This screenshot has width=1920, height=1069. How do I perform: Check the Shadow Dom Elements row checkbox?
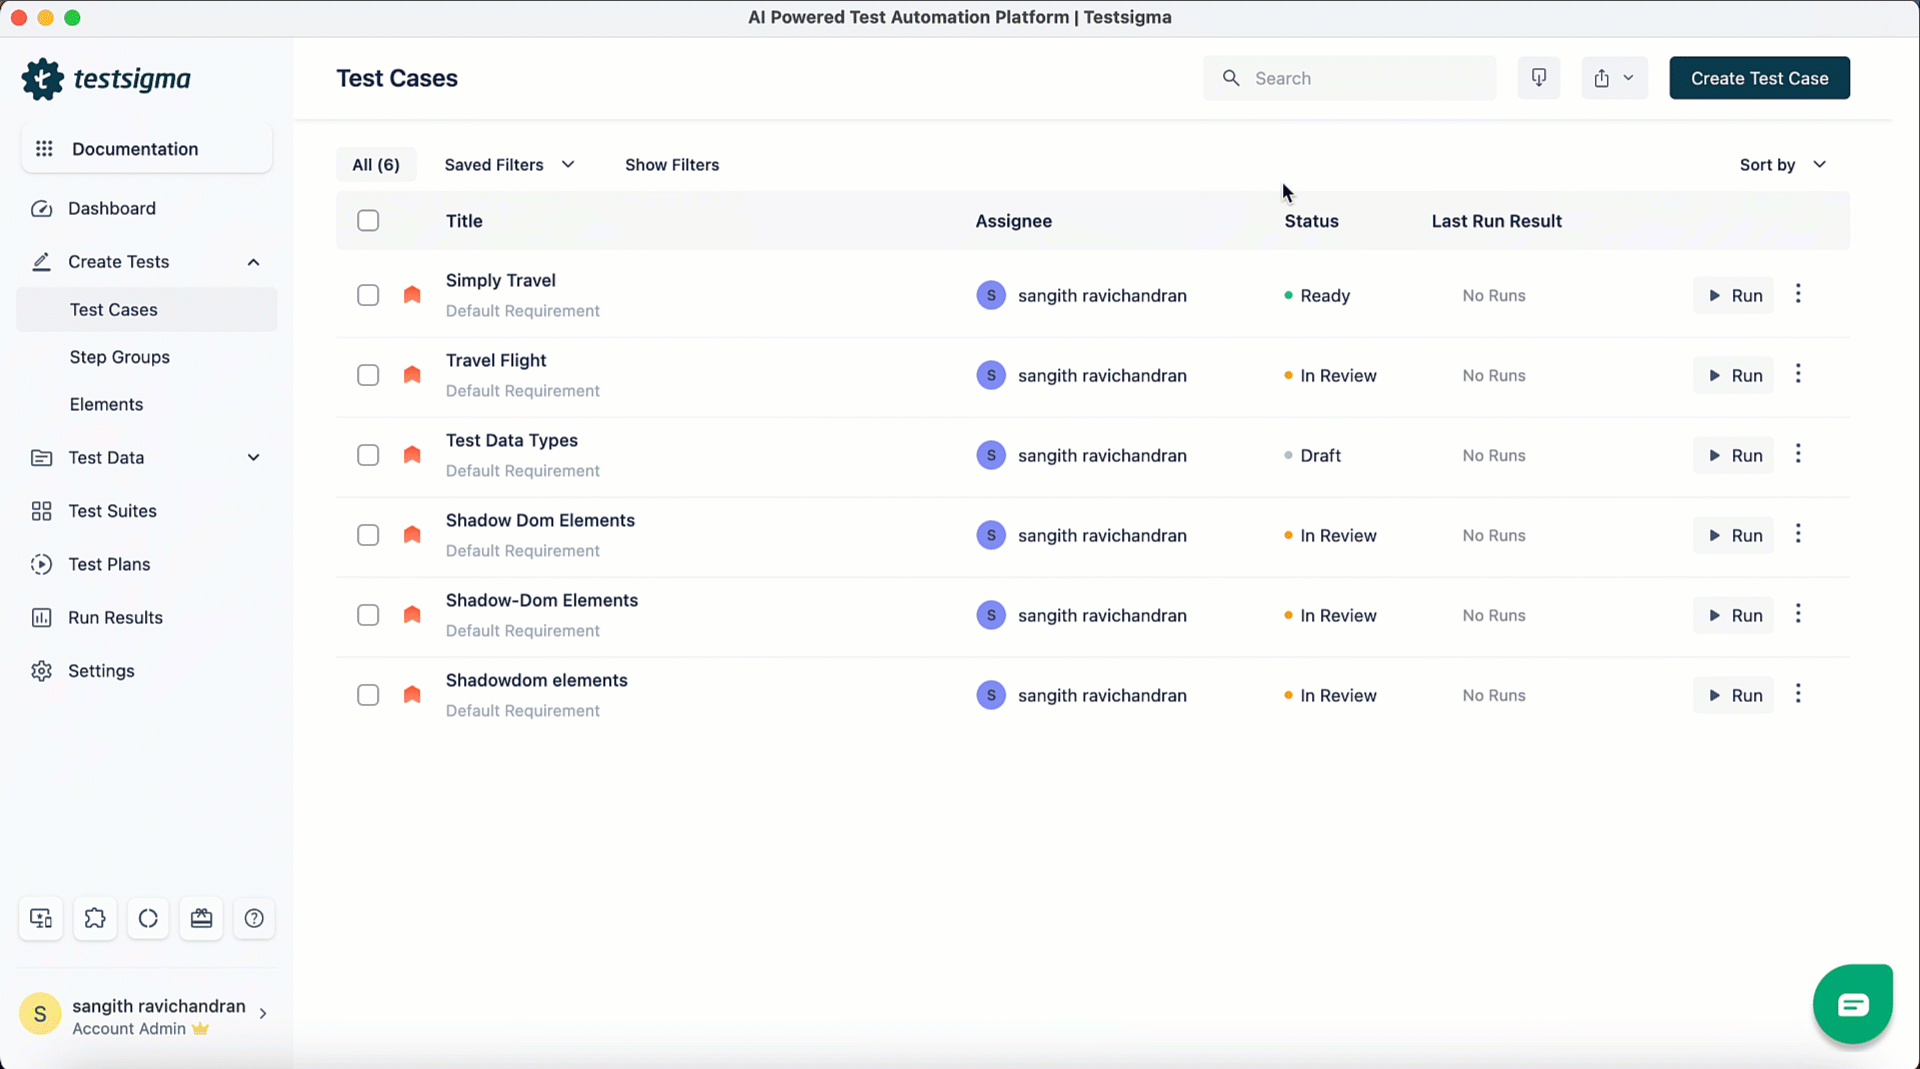pyautogui.click(x=368, y=535)
